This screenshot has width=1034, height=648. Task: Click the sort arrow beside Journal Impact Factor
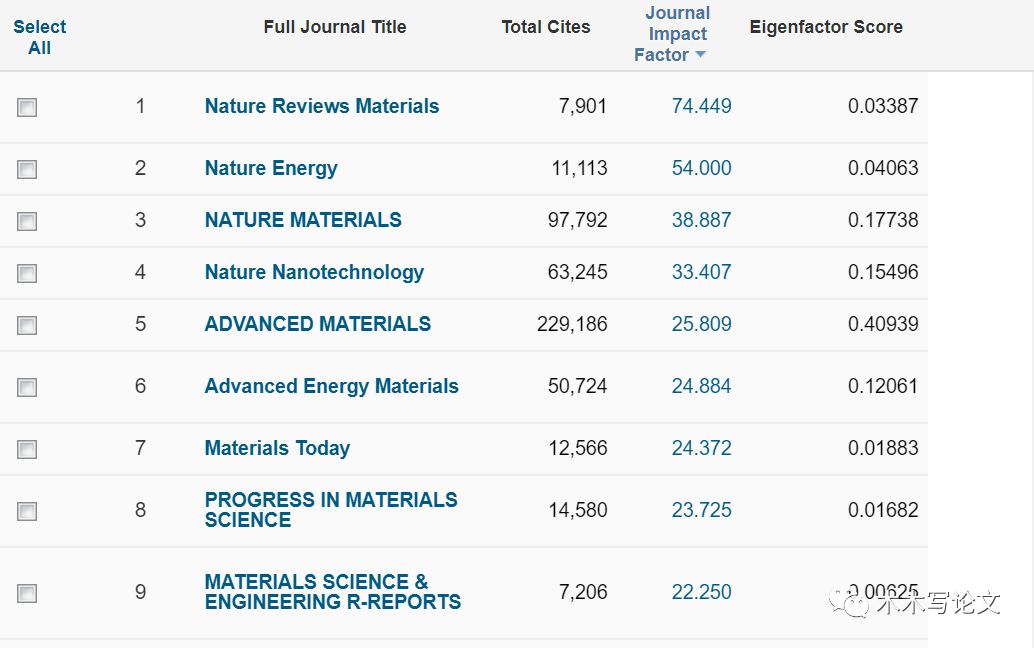pos(700,55)
